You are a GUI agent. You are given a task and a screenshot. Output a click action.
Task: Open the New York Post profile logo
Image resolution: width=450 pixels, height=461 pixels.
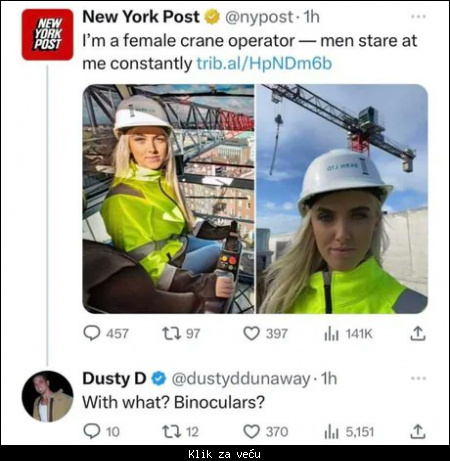coord(47,35)
